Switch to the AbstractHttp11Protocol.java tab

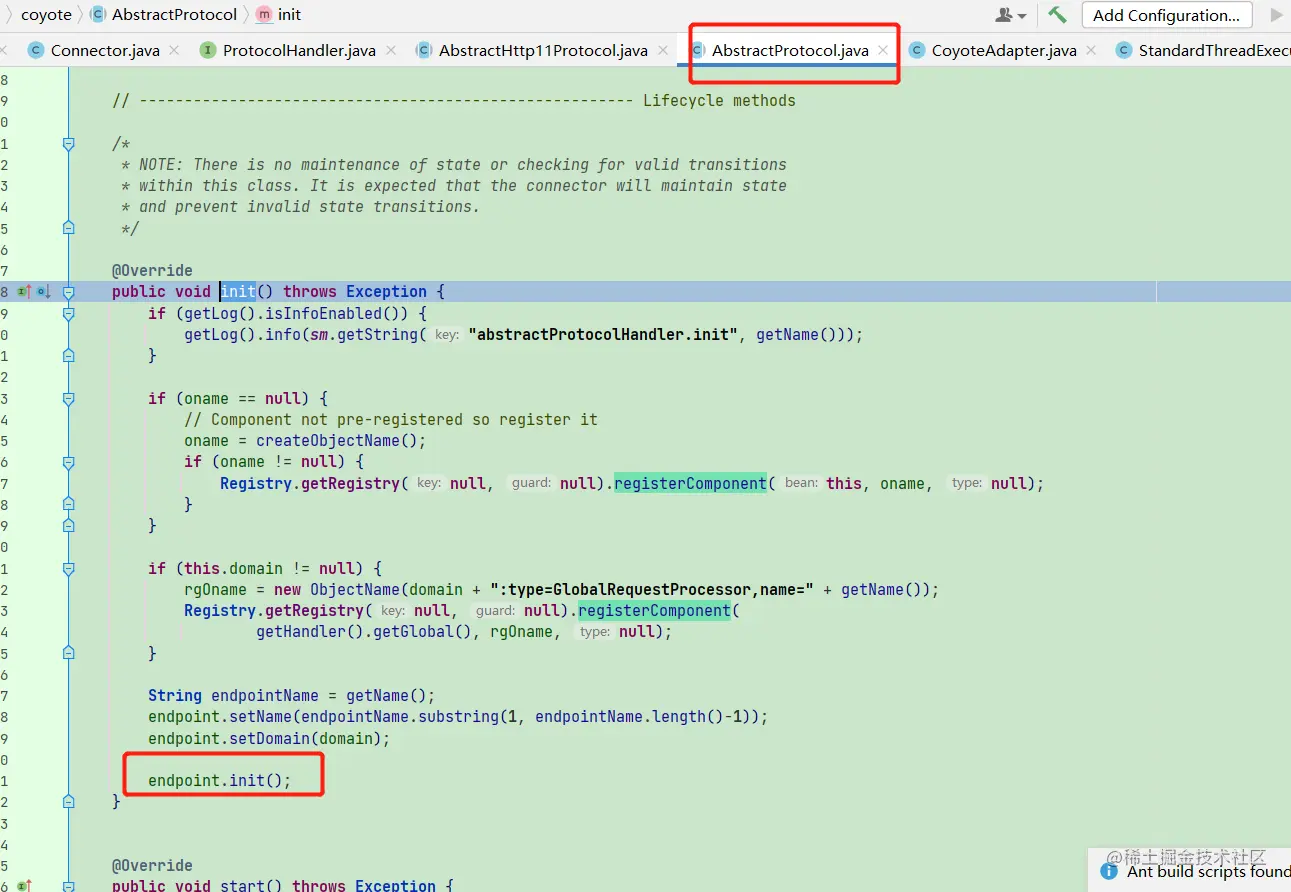pos(543,50)
